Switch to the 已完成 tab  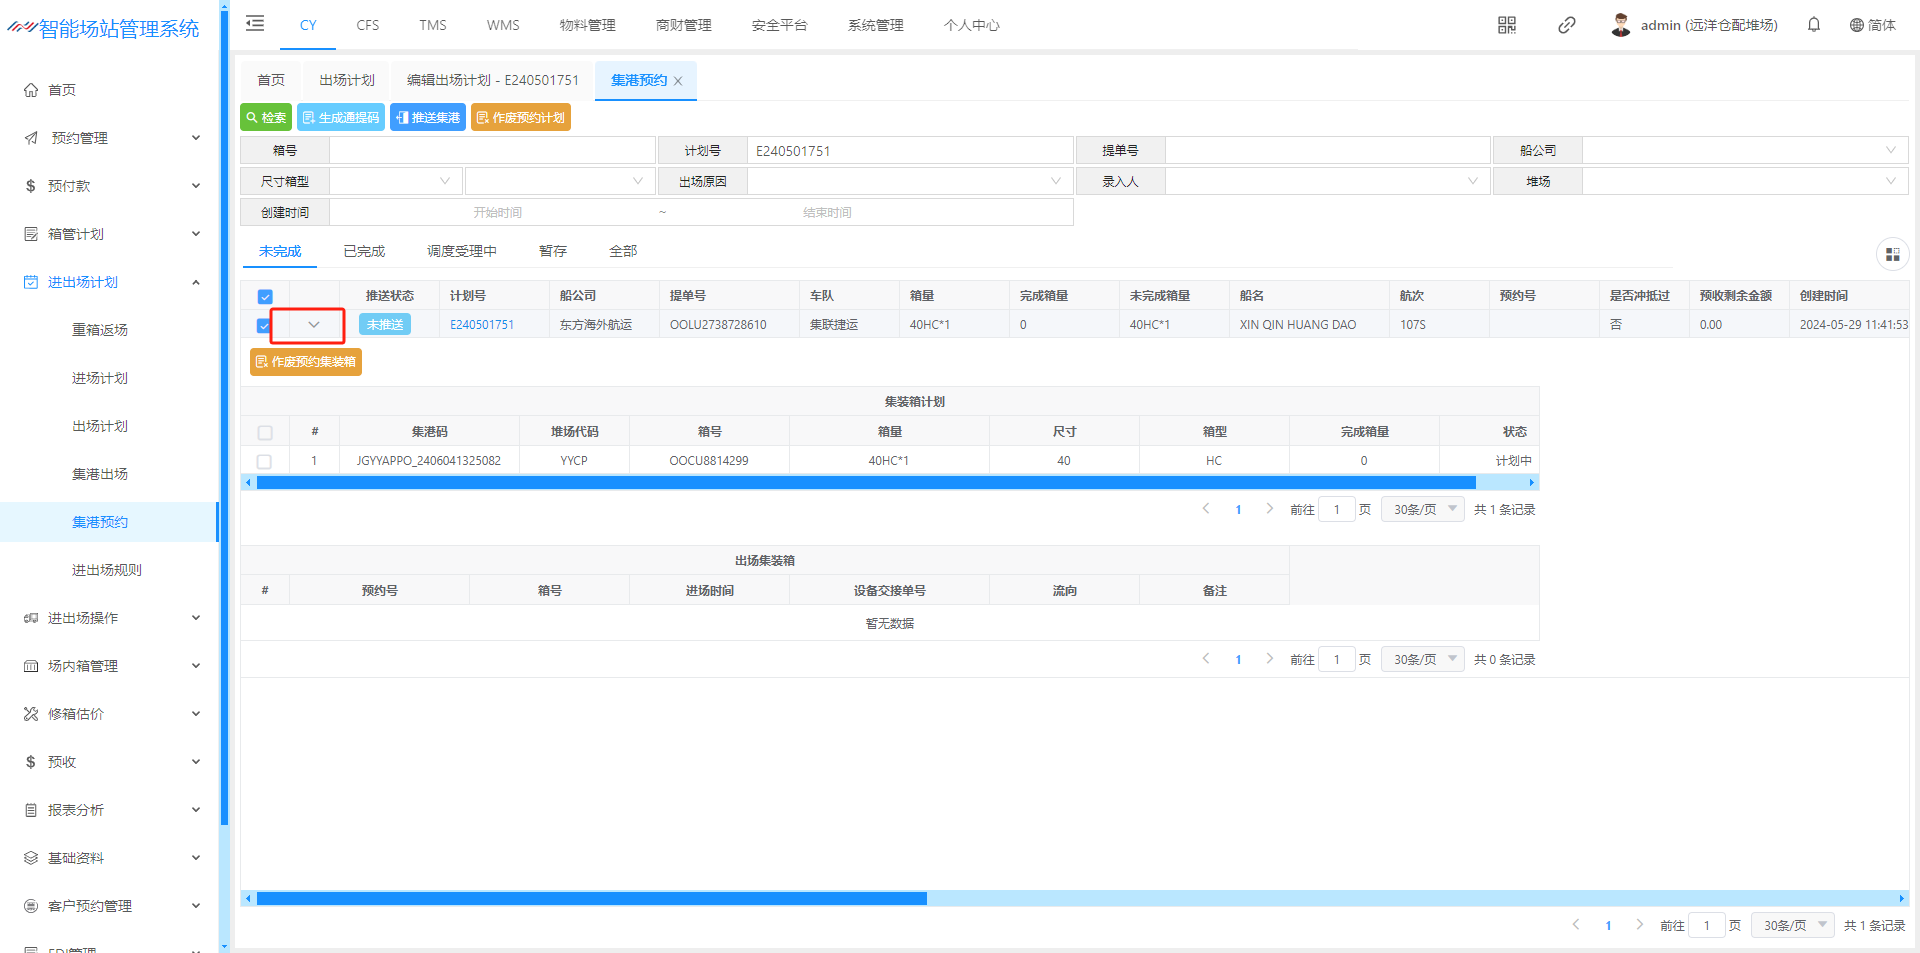pos(363,252)
